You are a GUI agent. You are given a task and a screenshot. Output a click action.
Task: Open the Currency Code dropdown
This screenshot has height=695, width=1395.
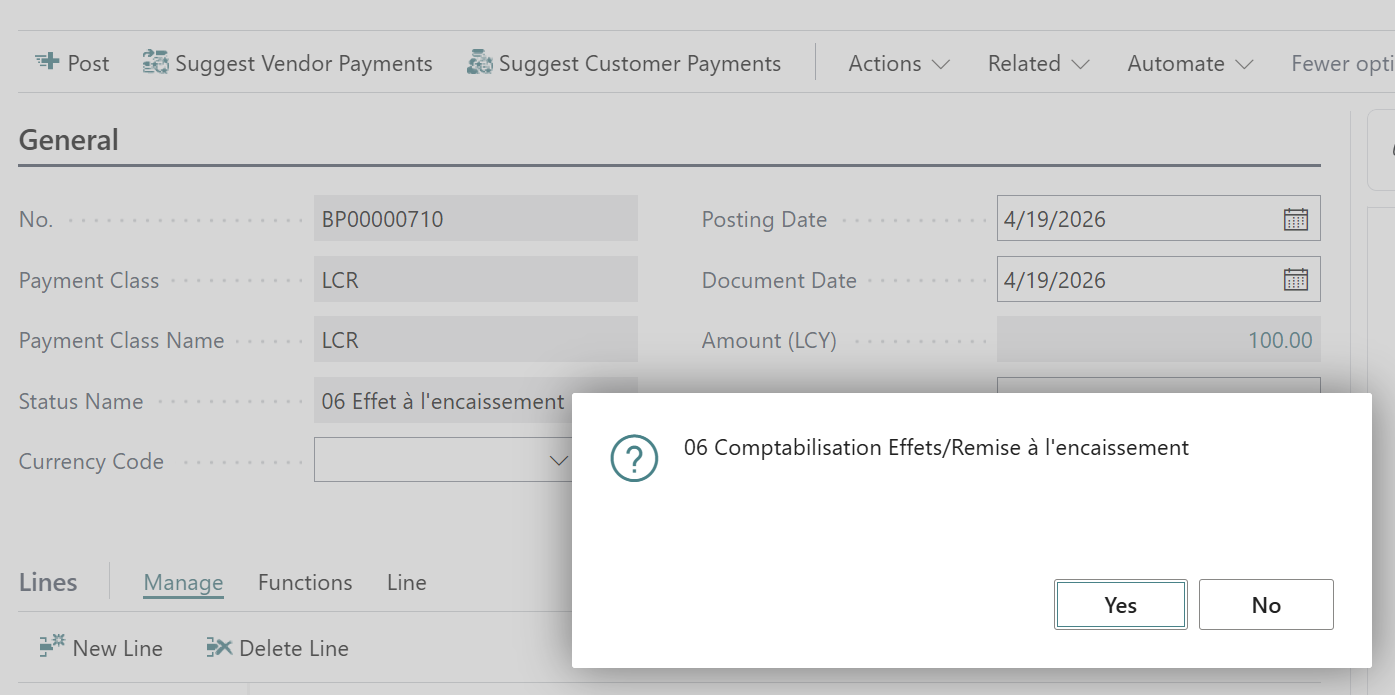(x=558, y=459)
